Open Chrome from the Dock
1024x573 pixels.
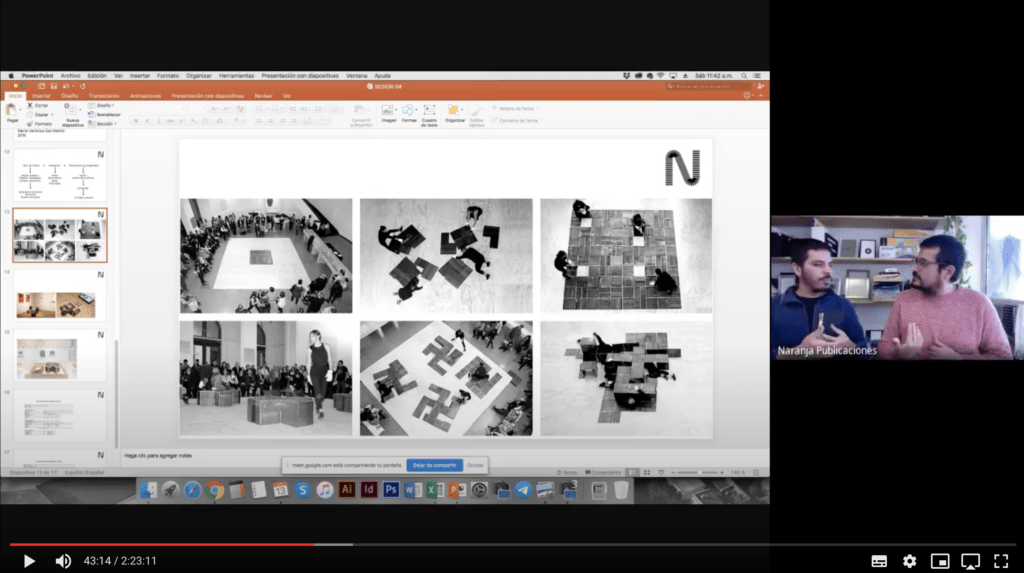[x=214, y=490]
